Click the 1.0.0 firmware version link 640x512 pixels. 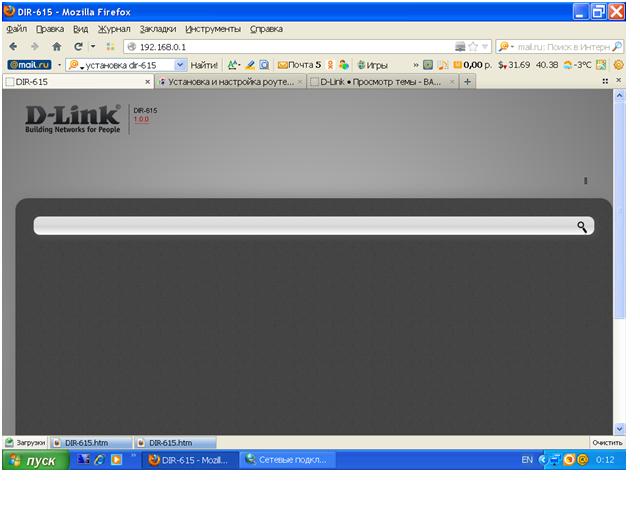[141, 119]
